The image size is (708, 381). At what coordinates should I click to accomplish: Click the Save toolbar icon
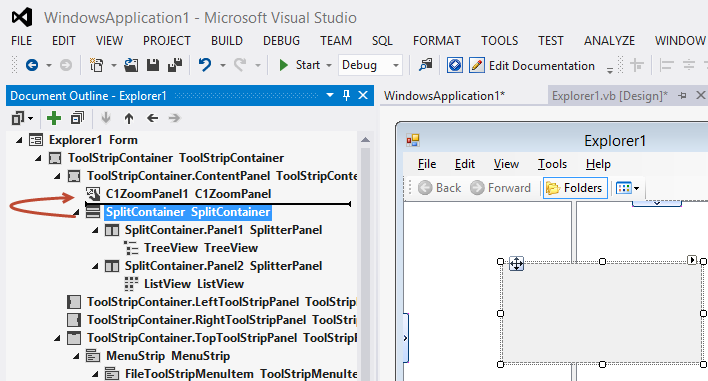click(153, 65)
